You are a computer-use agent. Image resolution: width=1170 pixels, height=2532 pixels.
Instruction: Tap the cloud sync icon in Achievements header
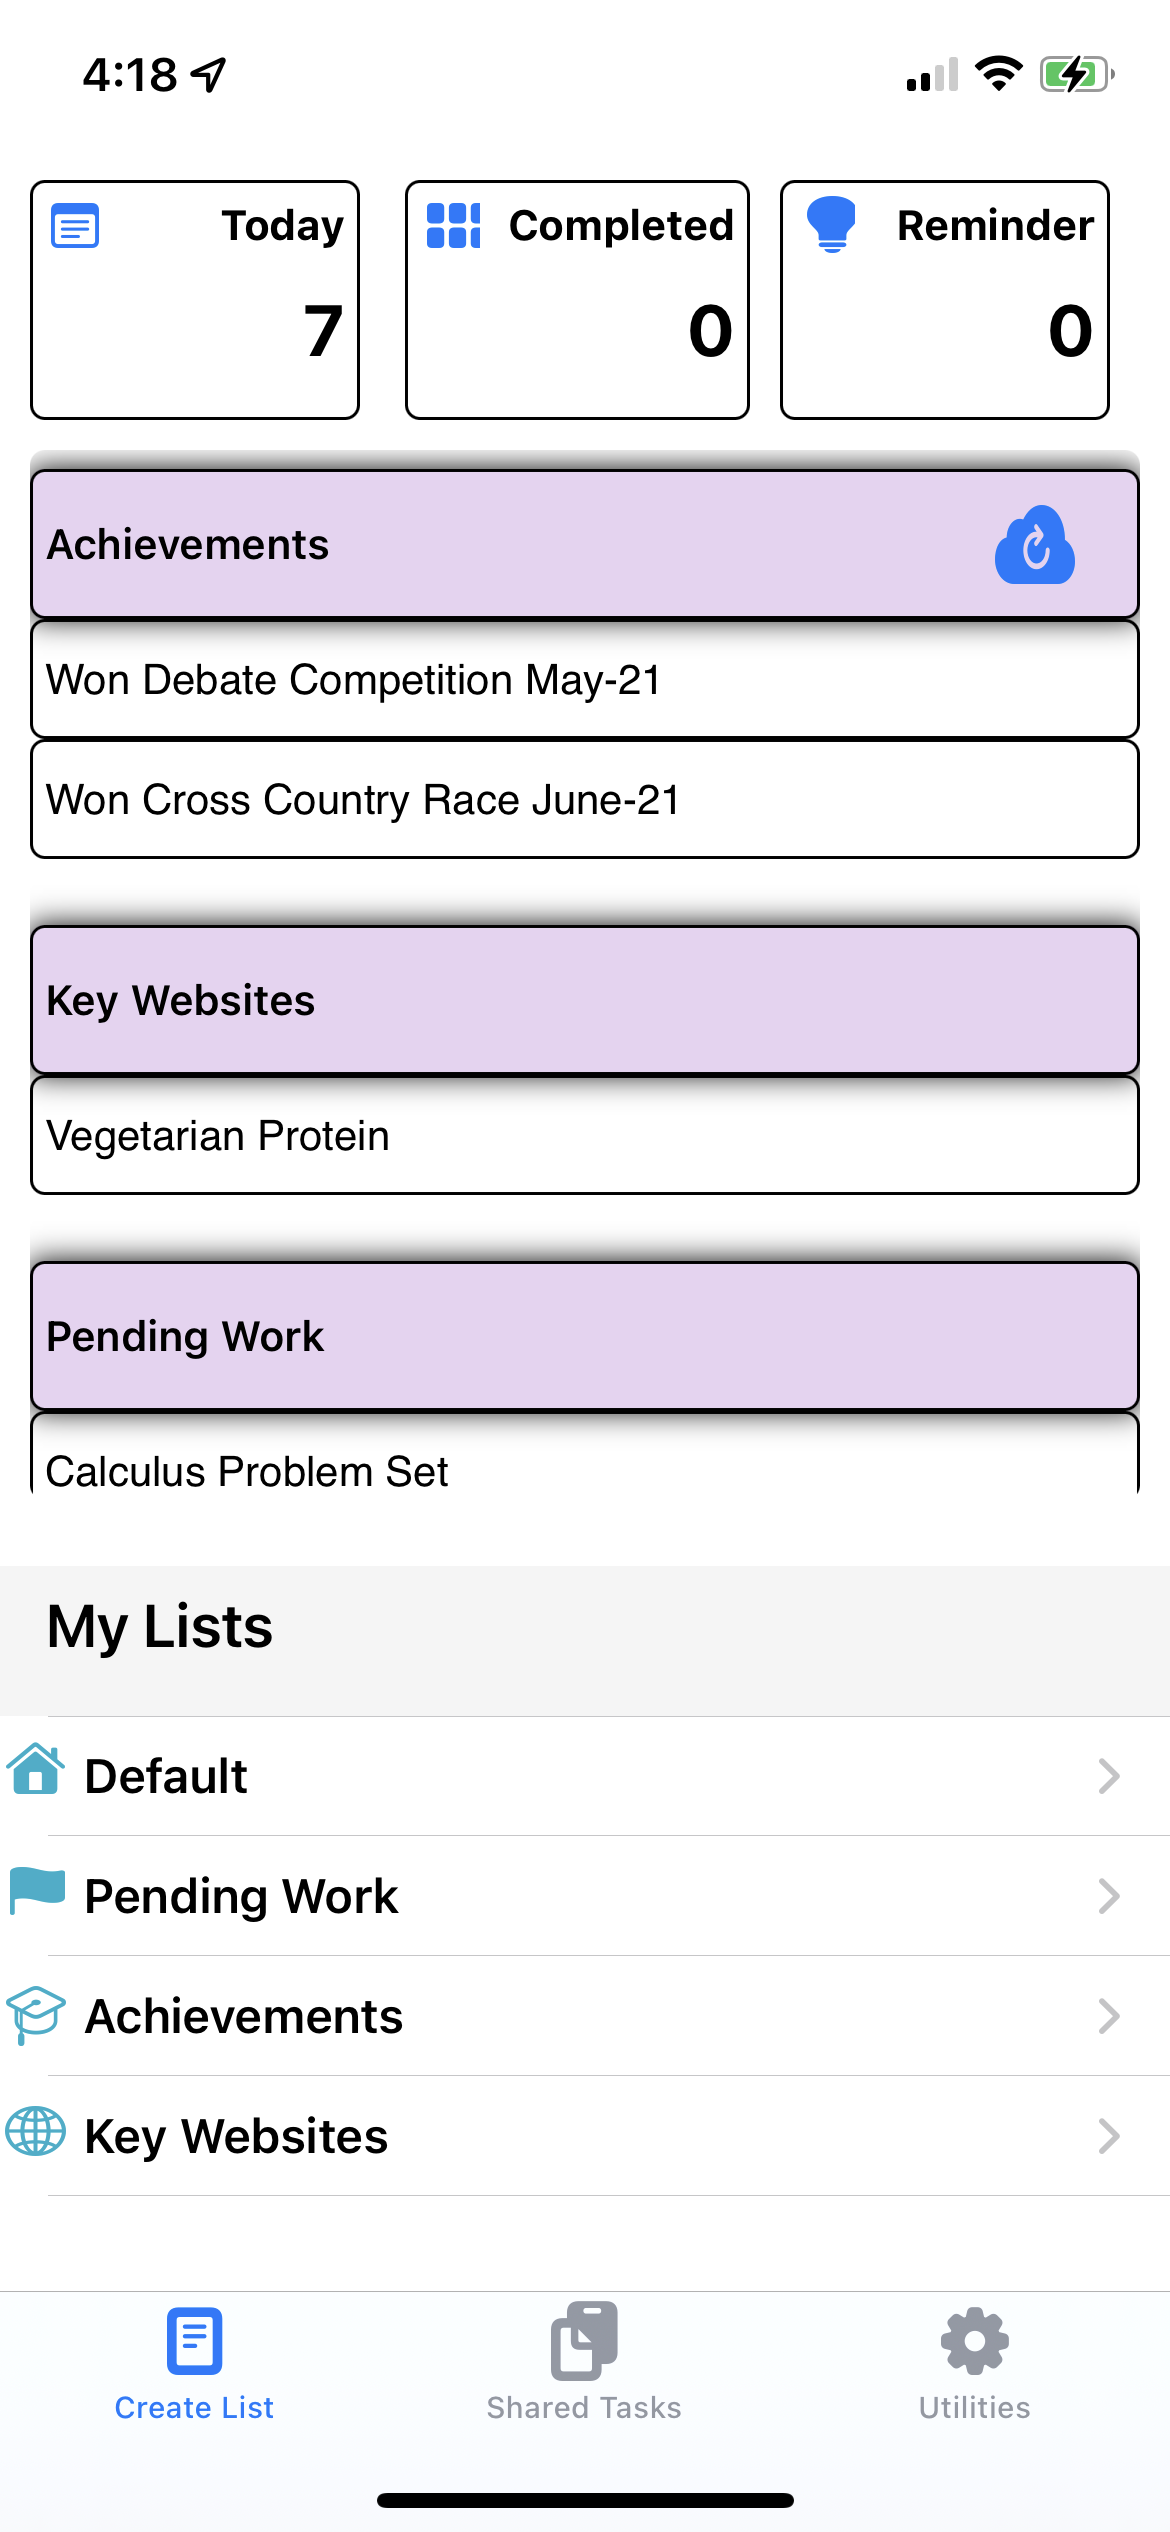(1034, 545)
